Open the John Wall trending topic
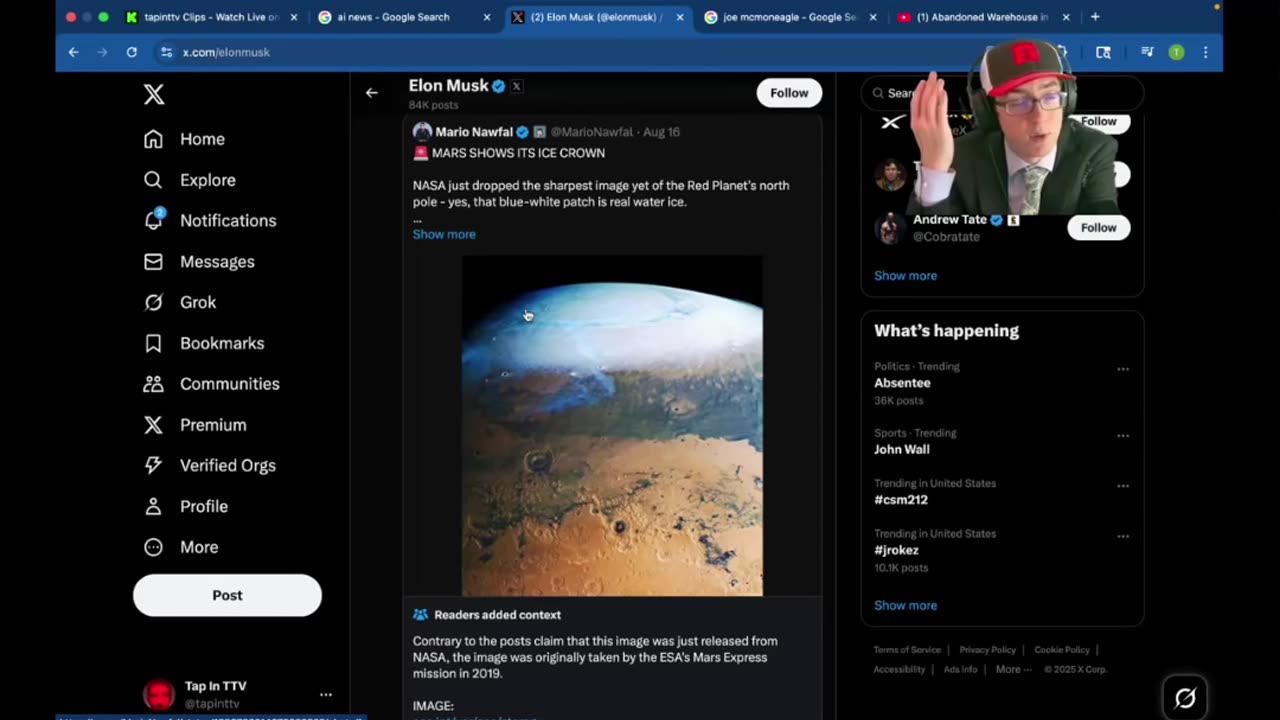 (902, 450)
